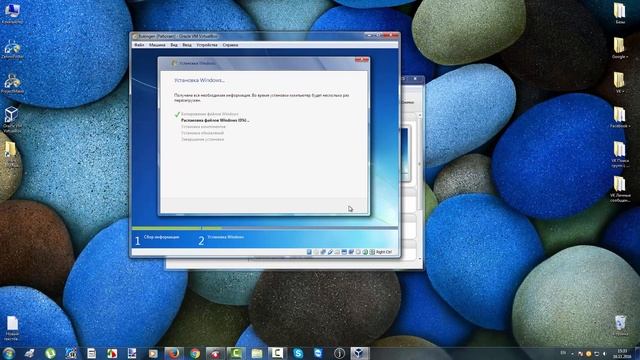Click the volume speaker icon in tray

[x=604, y=353]
